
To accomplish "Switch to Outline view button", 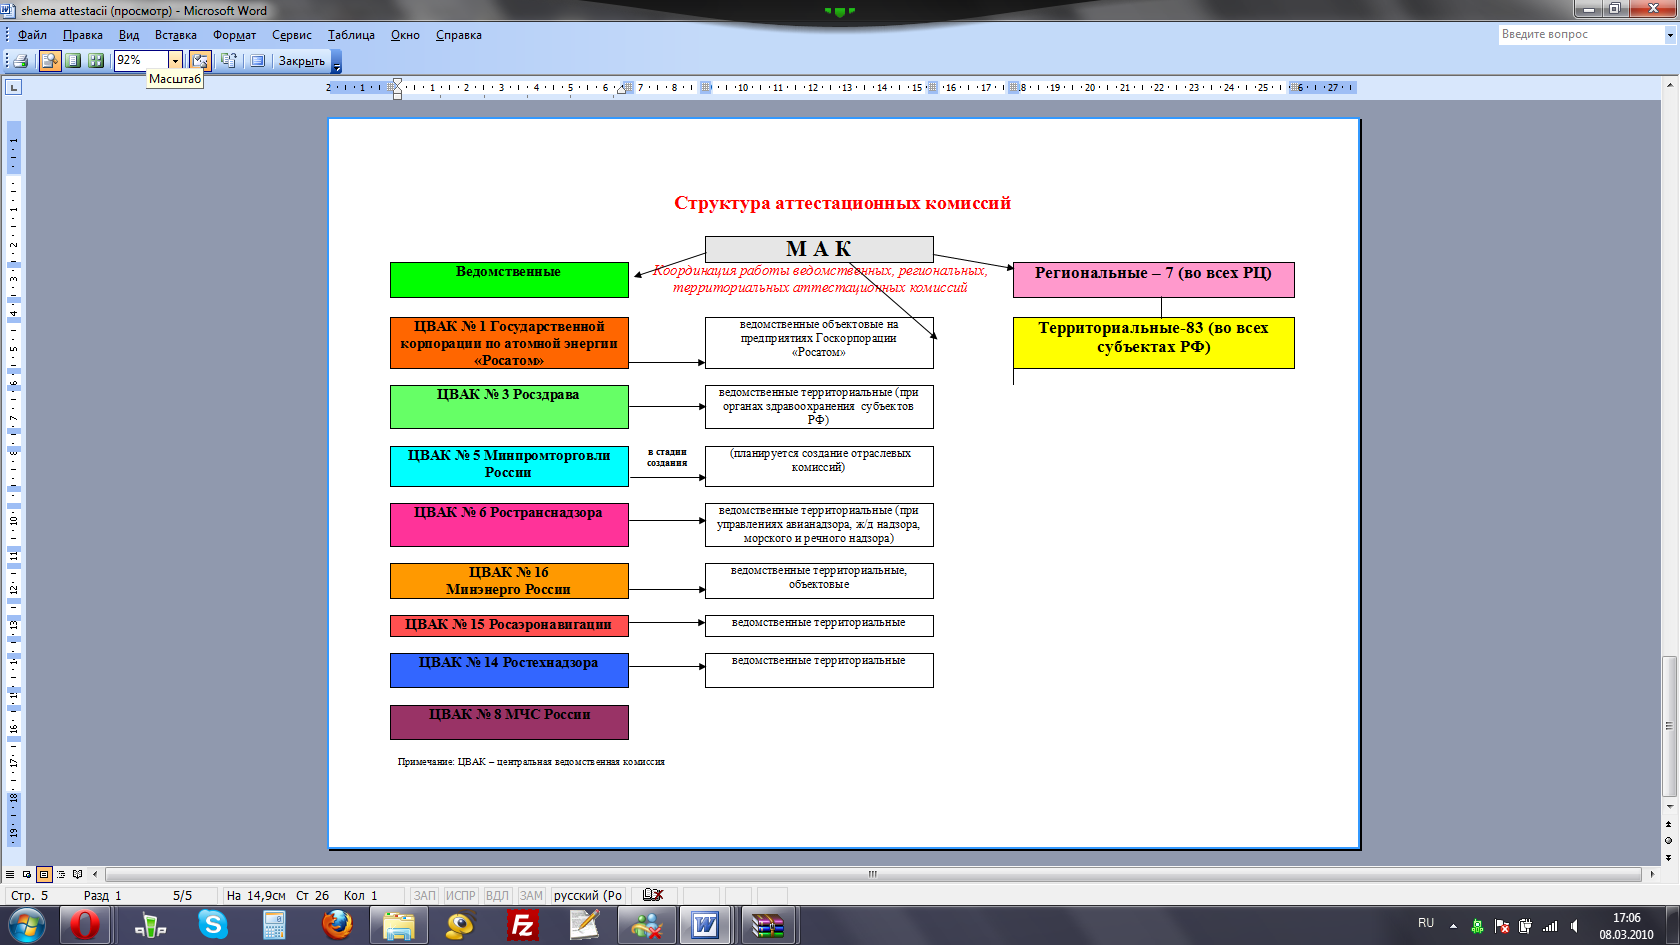I will pyautogui.click(x=61, y=874).
